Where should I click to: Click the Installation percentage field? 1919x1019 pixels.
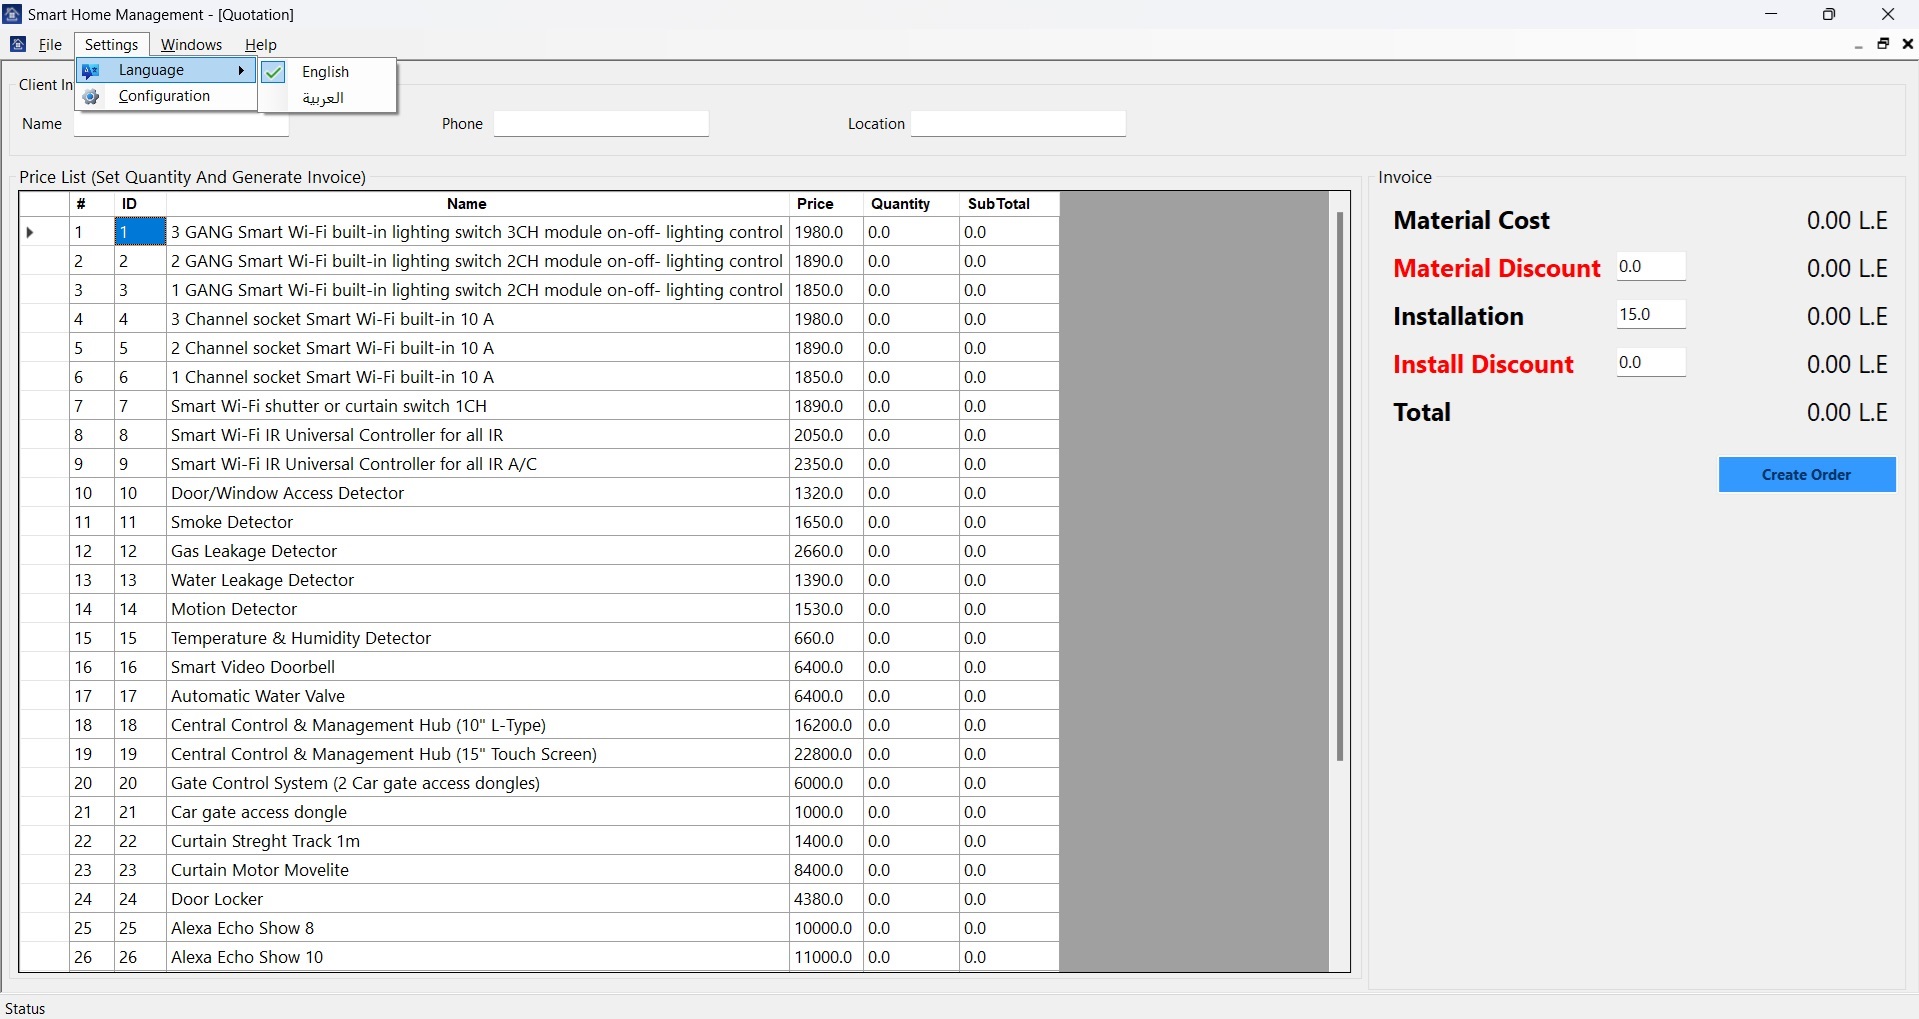pyautogui.click(x=1650, y=315)
